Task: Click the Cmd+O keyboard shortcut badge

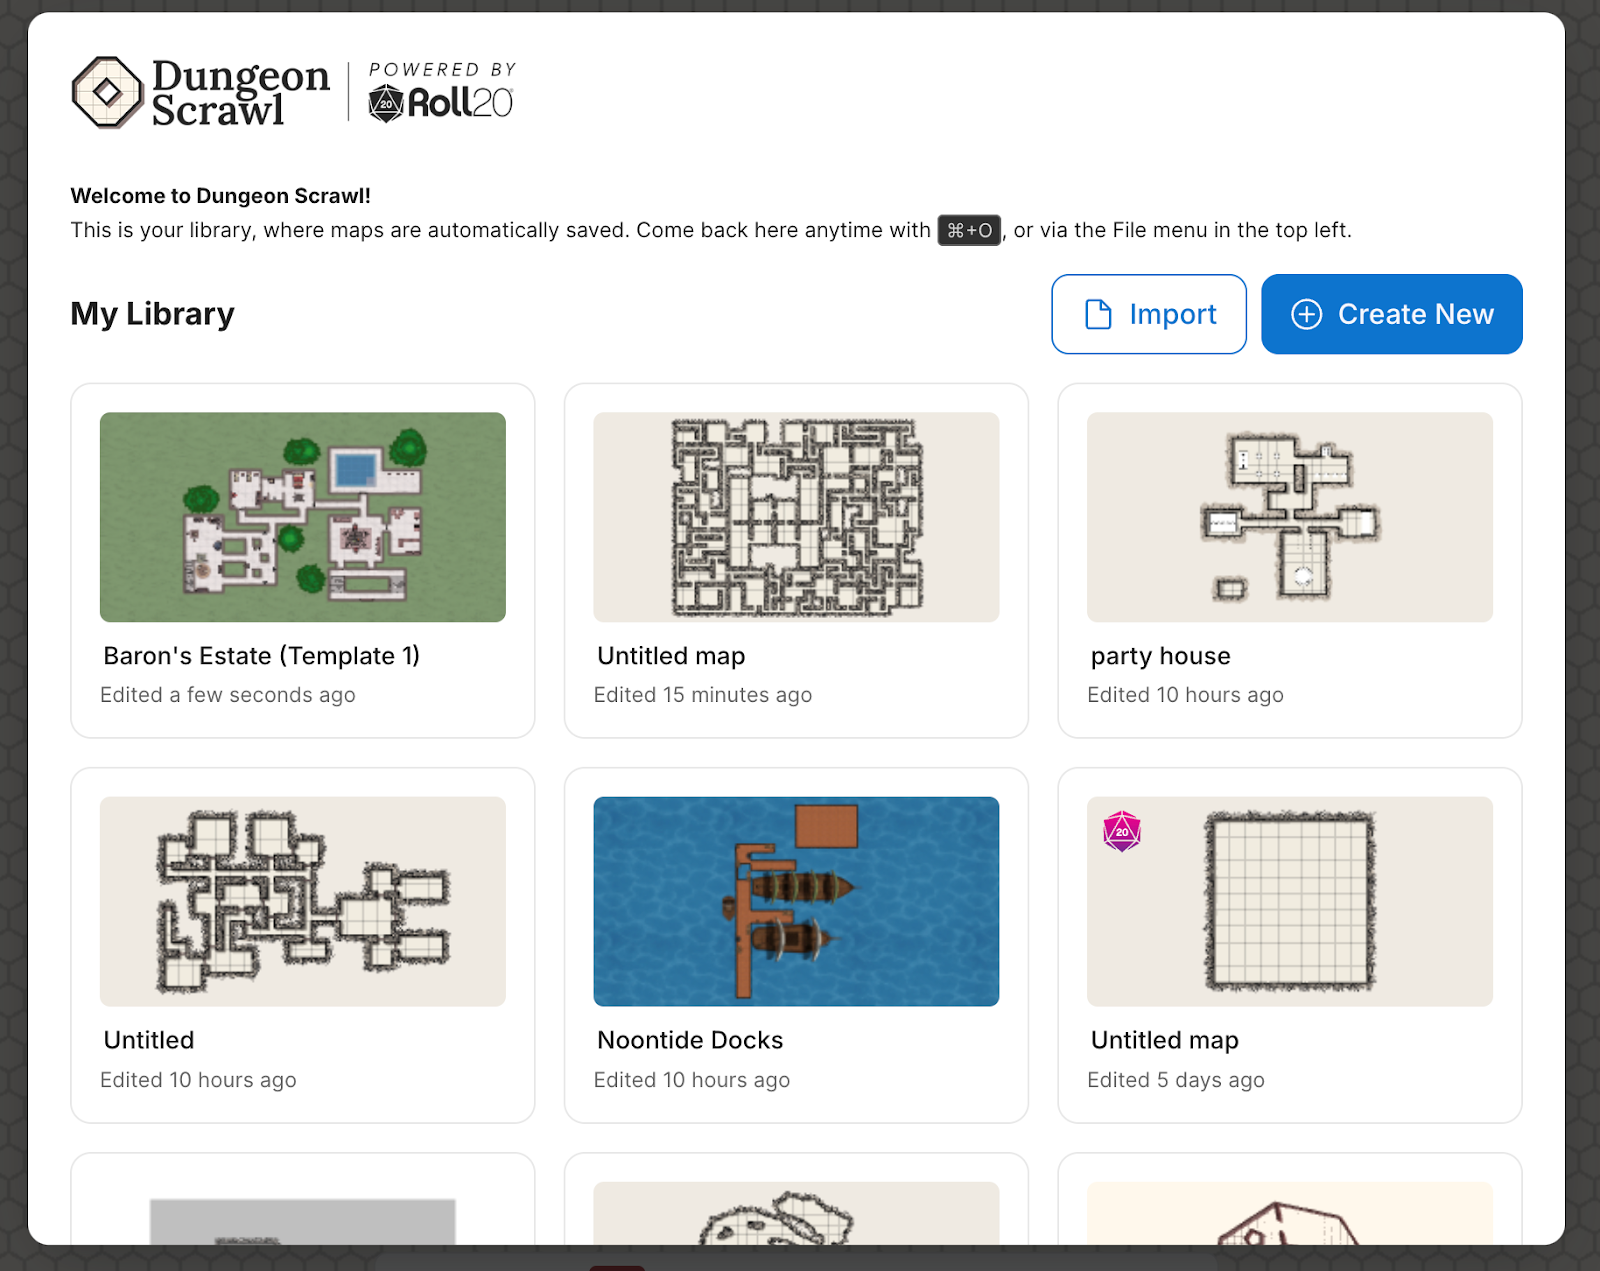Action: point(968,230)
